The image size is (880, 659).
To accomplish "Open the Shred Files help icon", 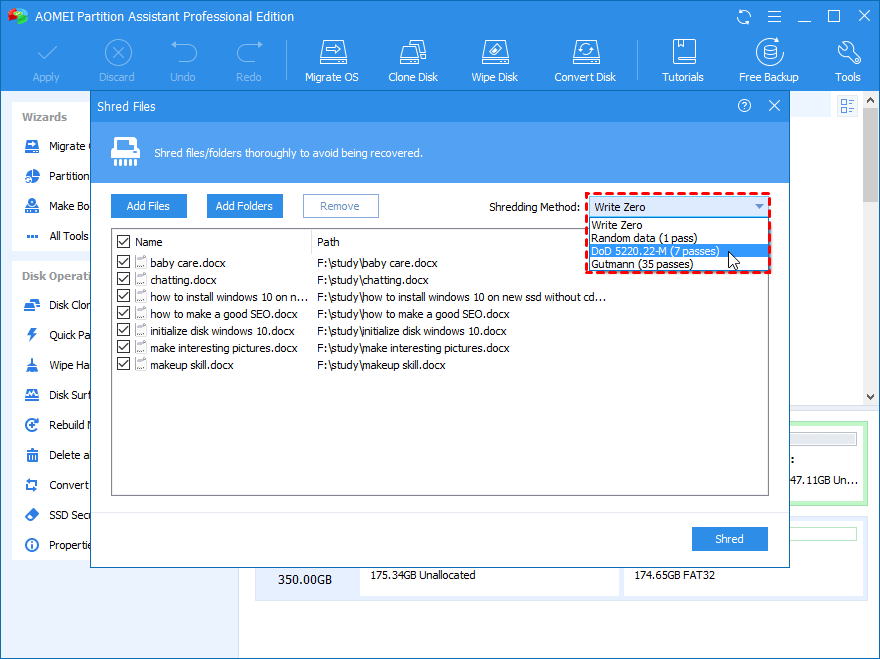I will coord(744,106).
